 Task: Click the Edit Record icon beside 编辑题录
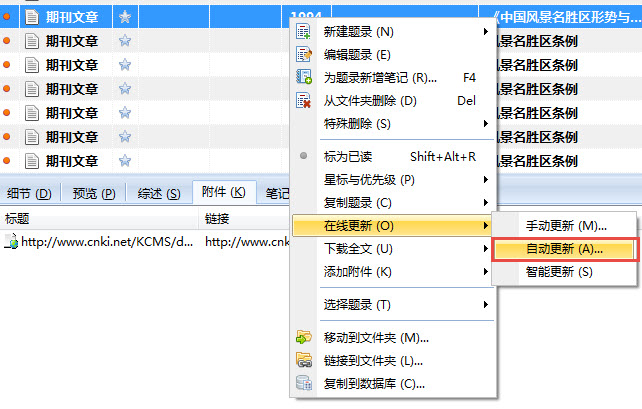(303, 54)
